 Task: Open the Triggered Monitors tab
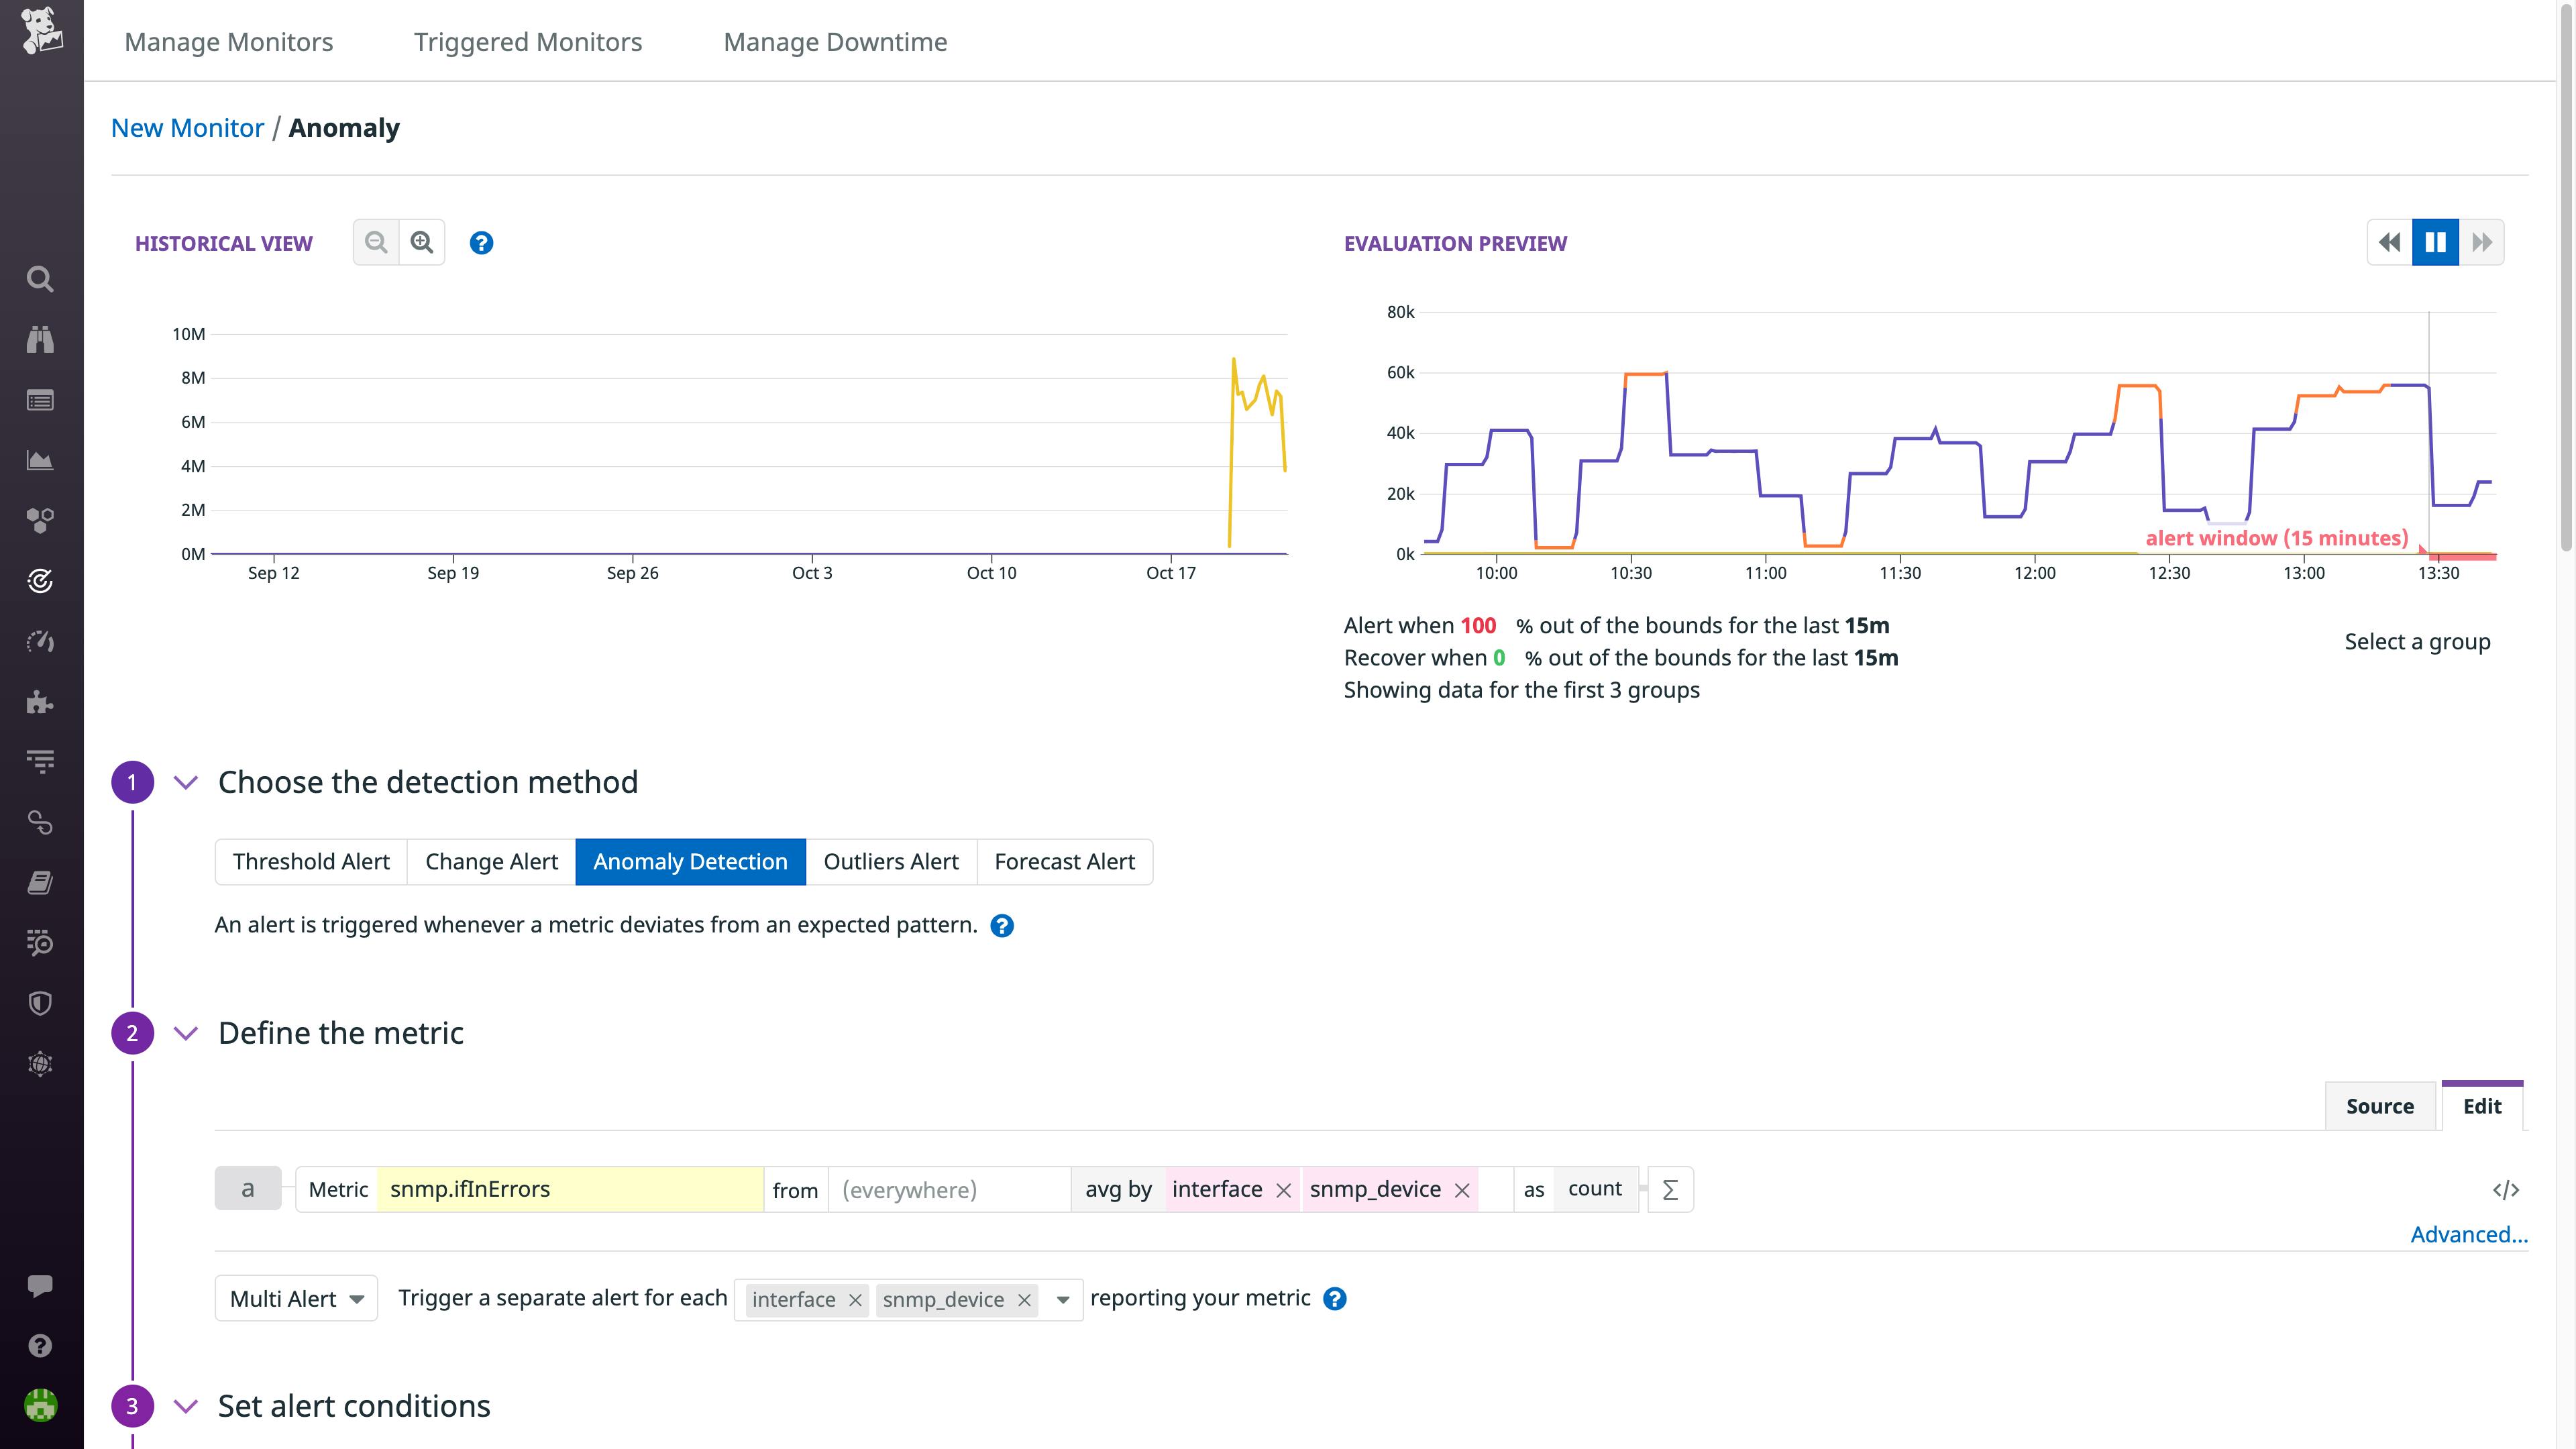(528, 42)
